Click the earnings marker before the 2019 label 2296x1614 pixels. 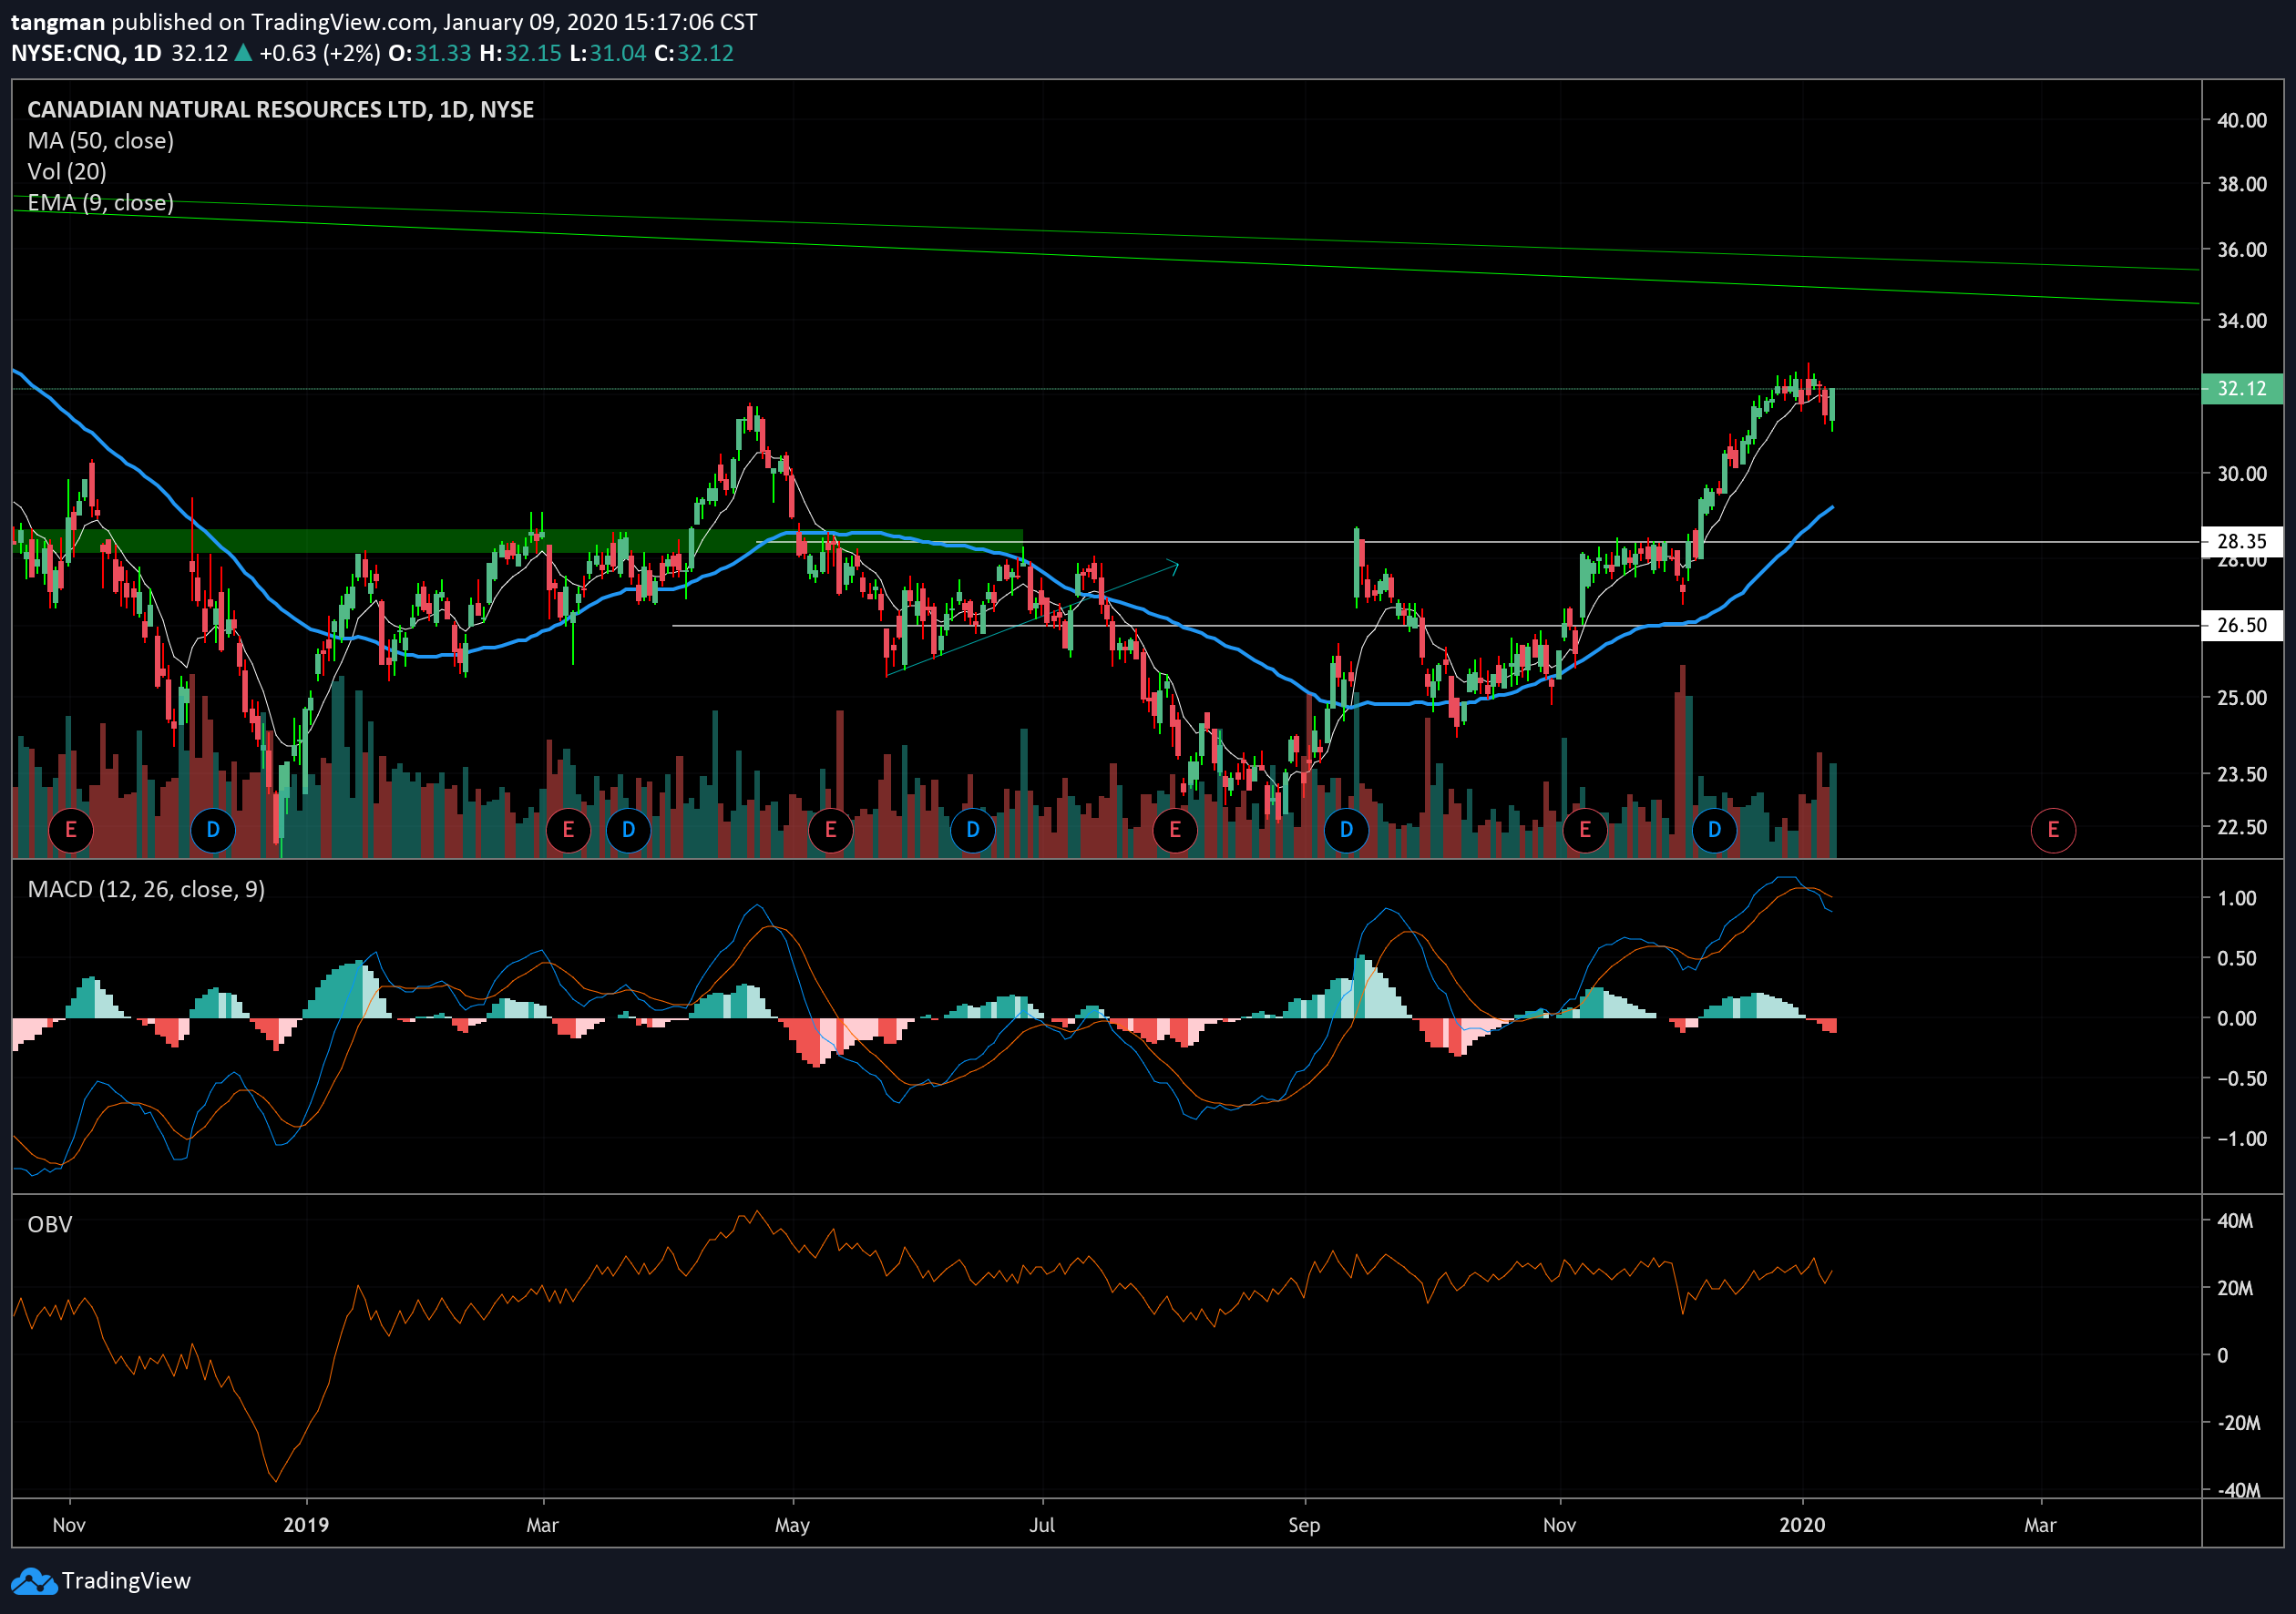point(70,830)
